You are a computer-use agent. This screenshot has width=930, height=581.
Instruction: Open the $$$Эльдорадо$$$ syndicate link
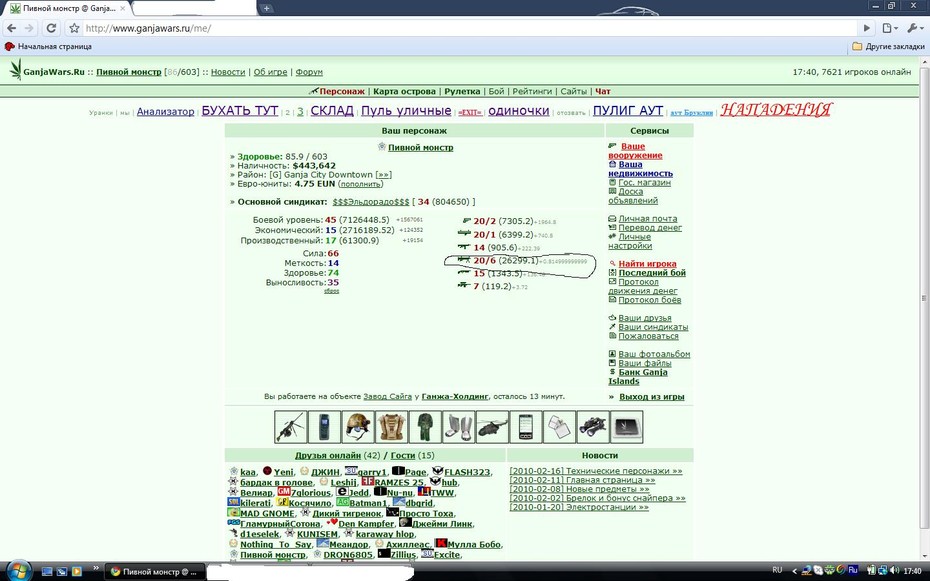pos(371,202)
